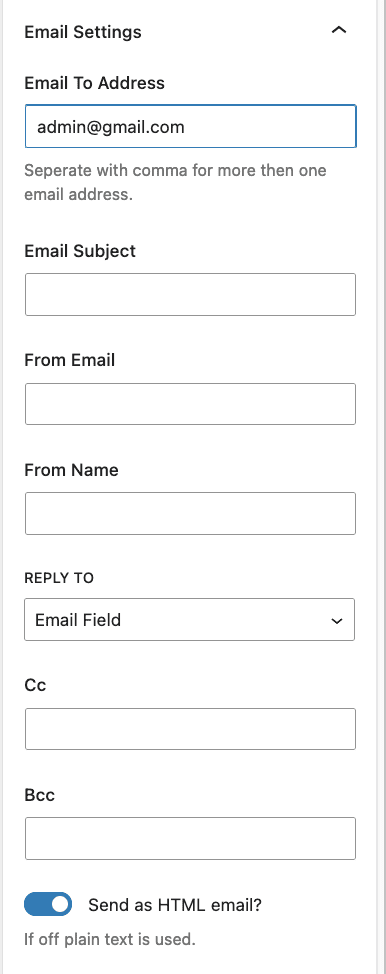Click the Email Settings panel heading
The width and height of the screenshot is (386, 974).
[x=83, y=32]
